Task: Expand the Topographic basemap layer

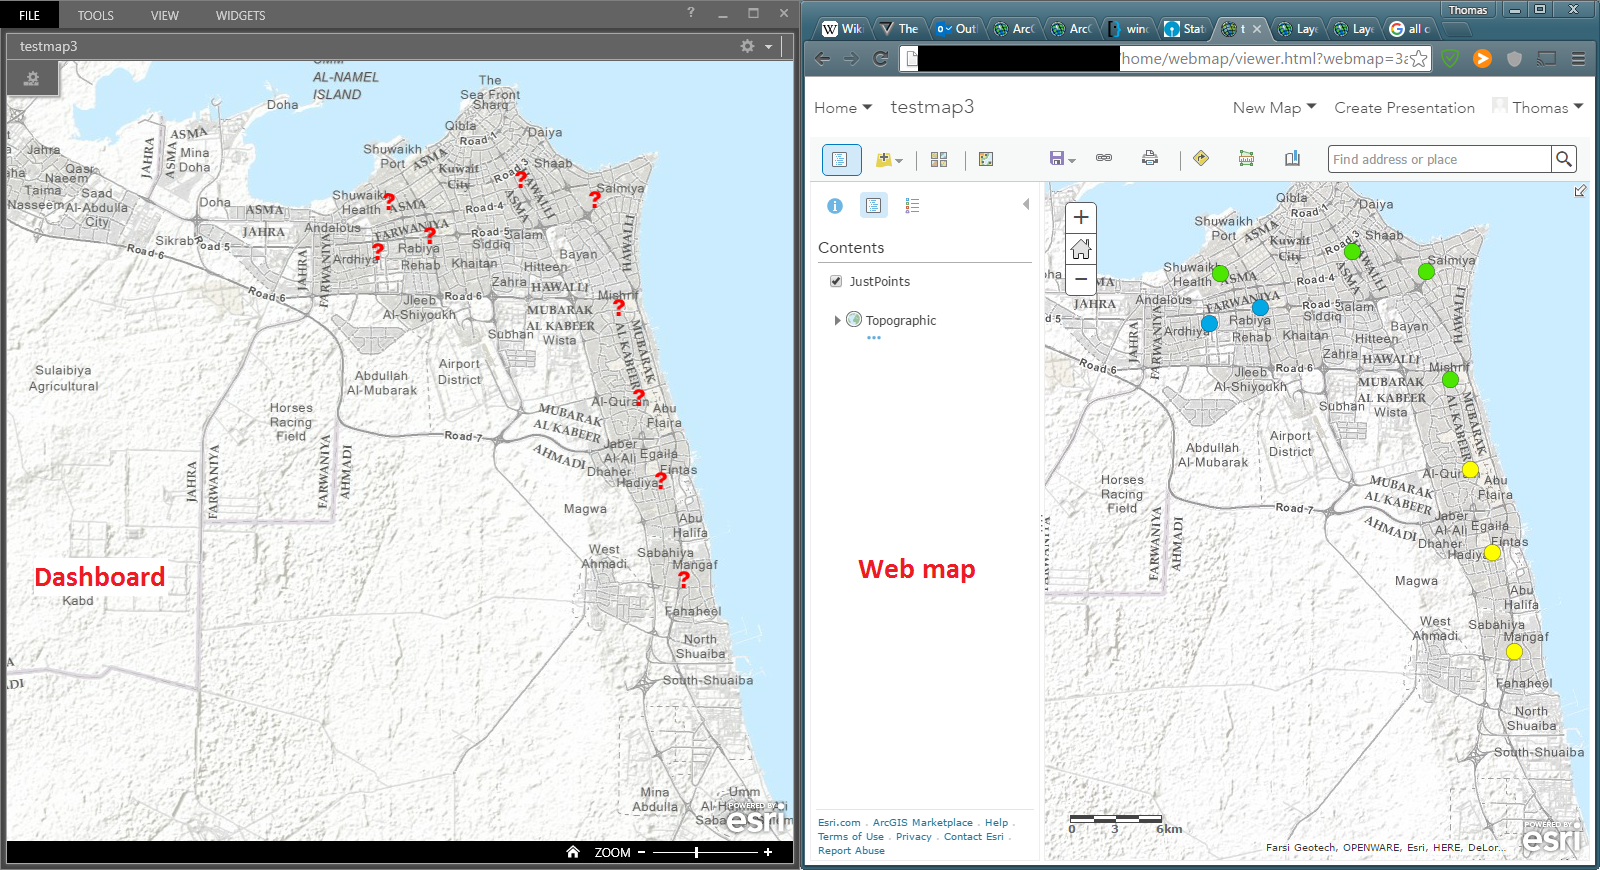Action: click(x=838, y=320)
